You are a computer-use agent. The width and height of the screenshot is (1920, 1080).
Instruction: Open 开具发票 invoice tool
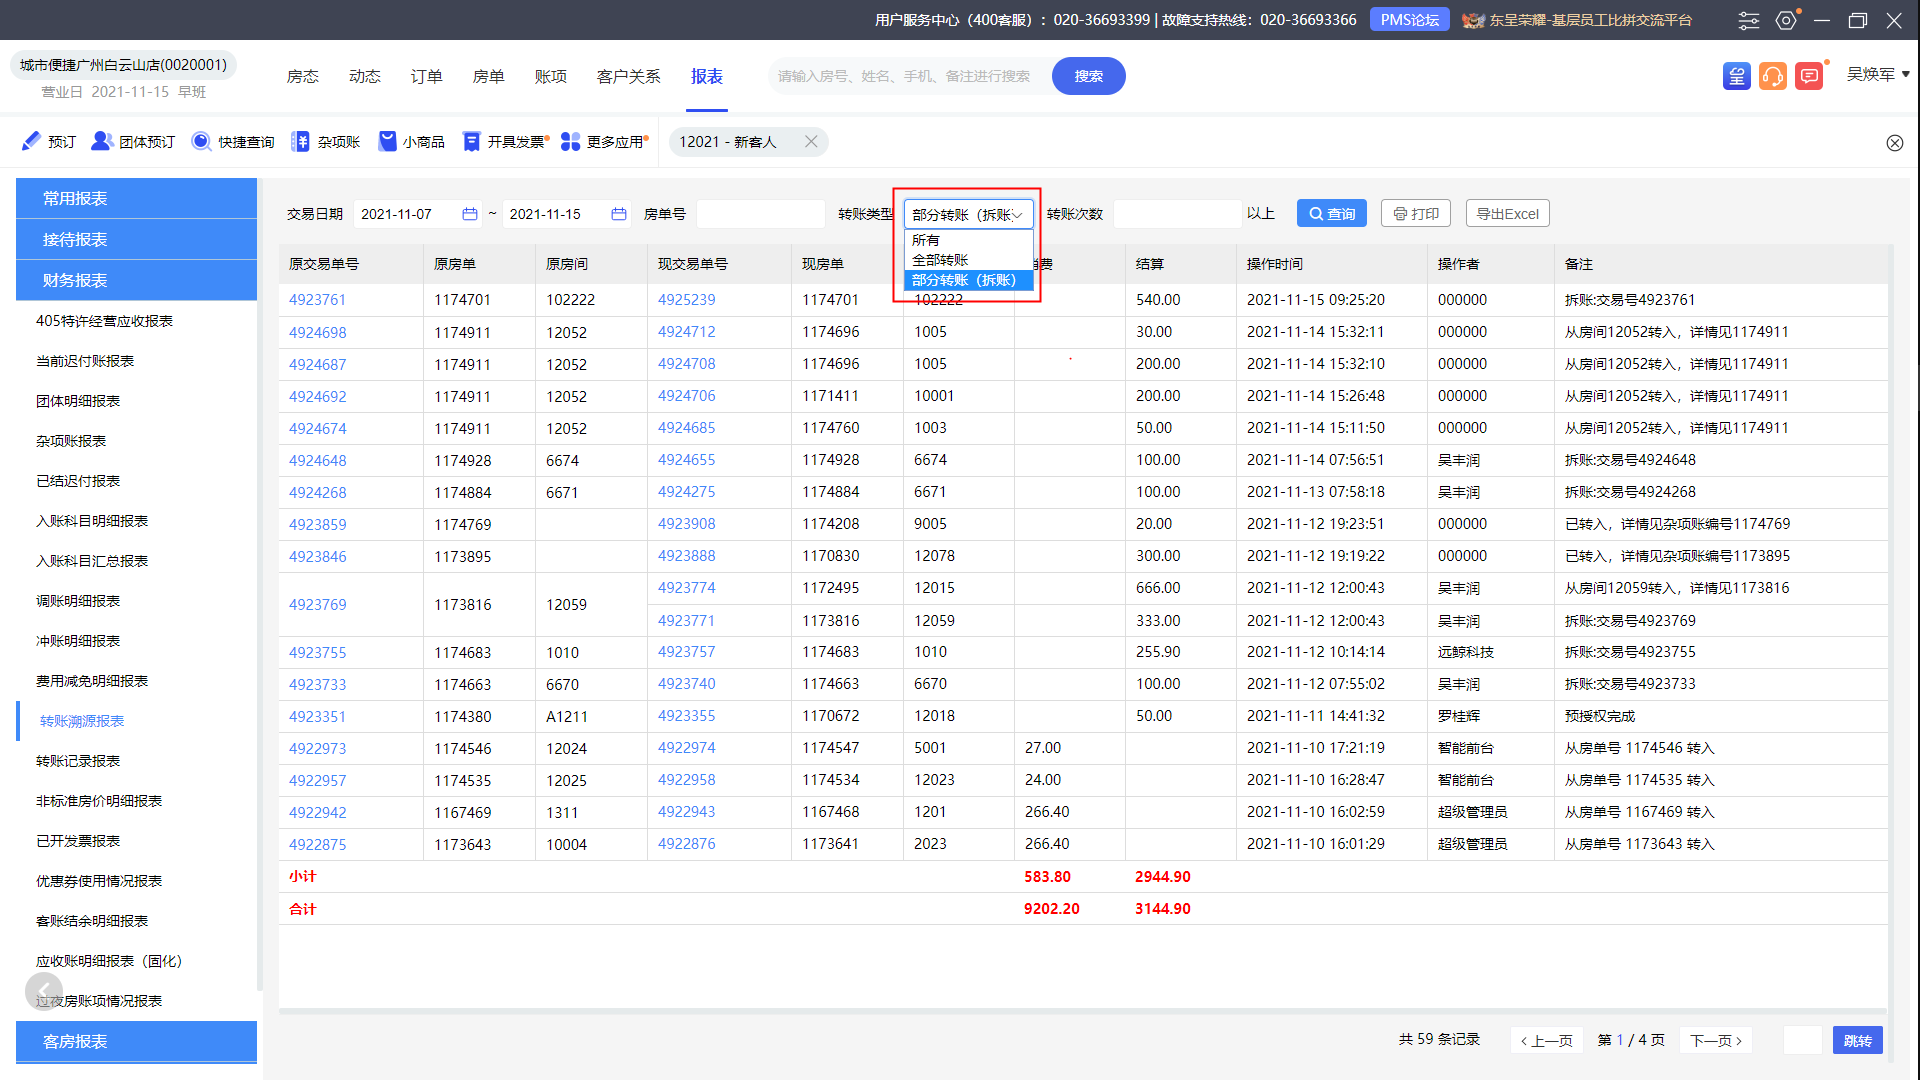click(504, 142)
